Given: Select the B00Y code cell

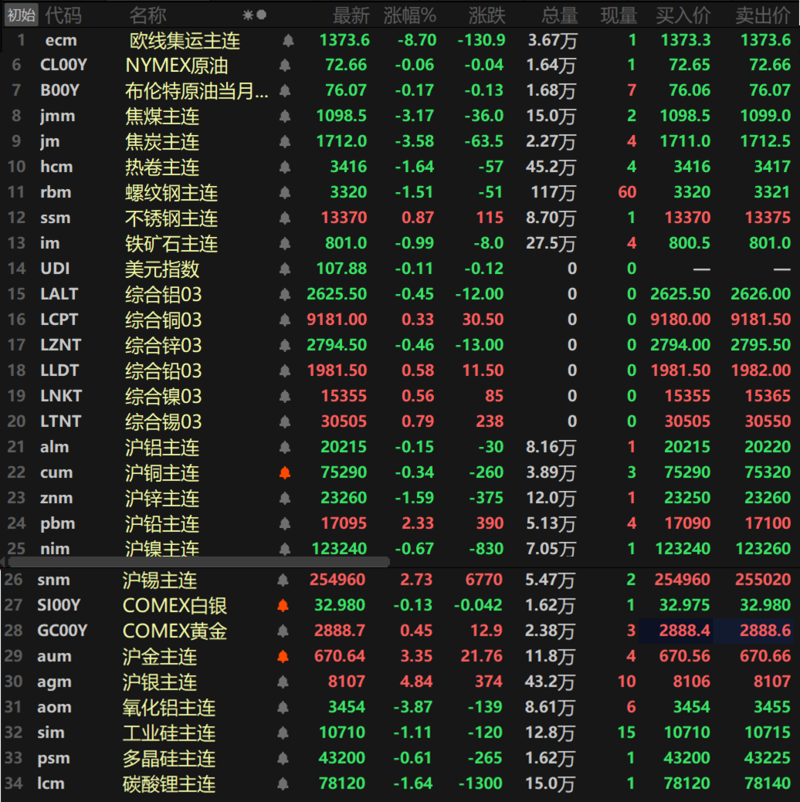Looking at the screenshot, I should [60, 91].
